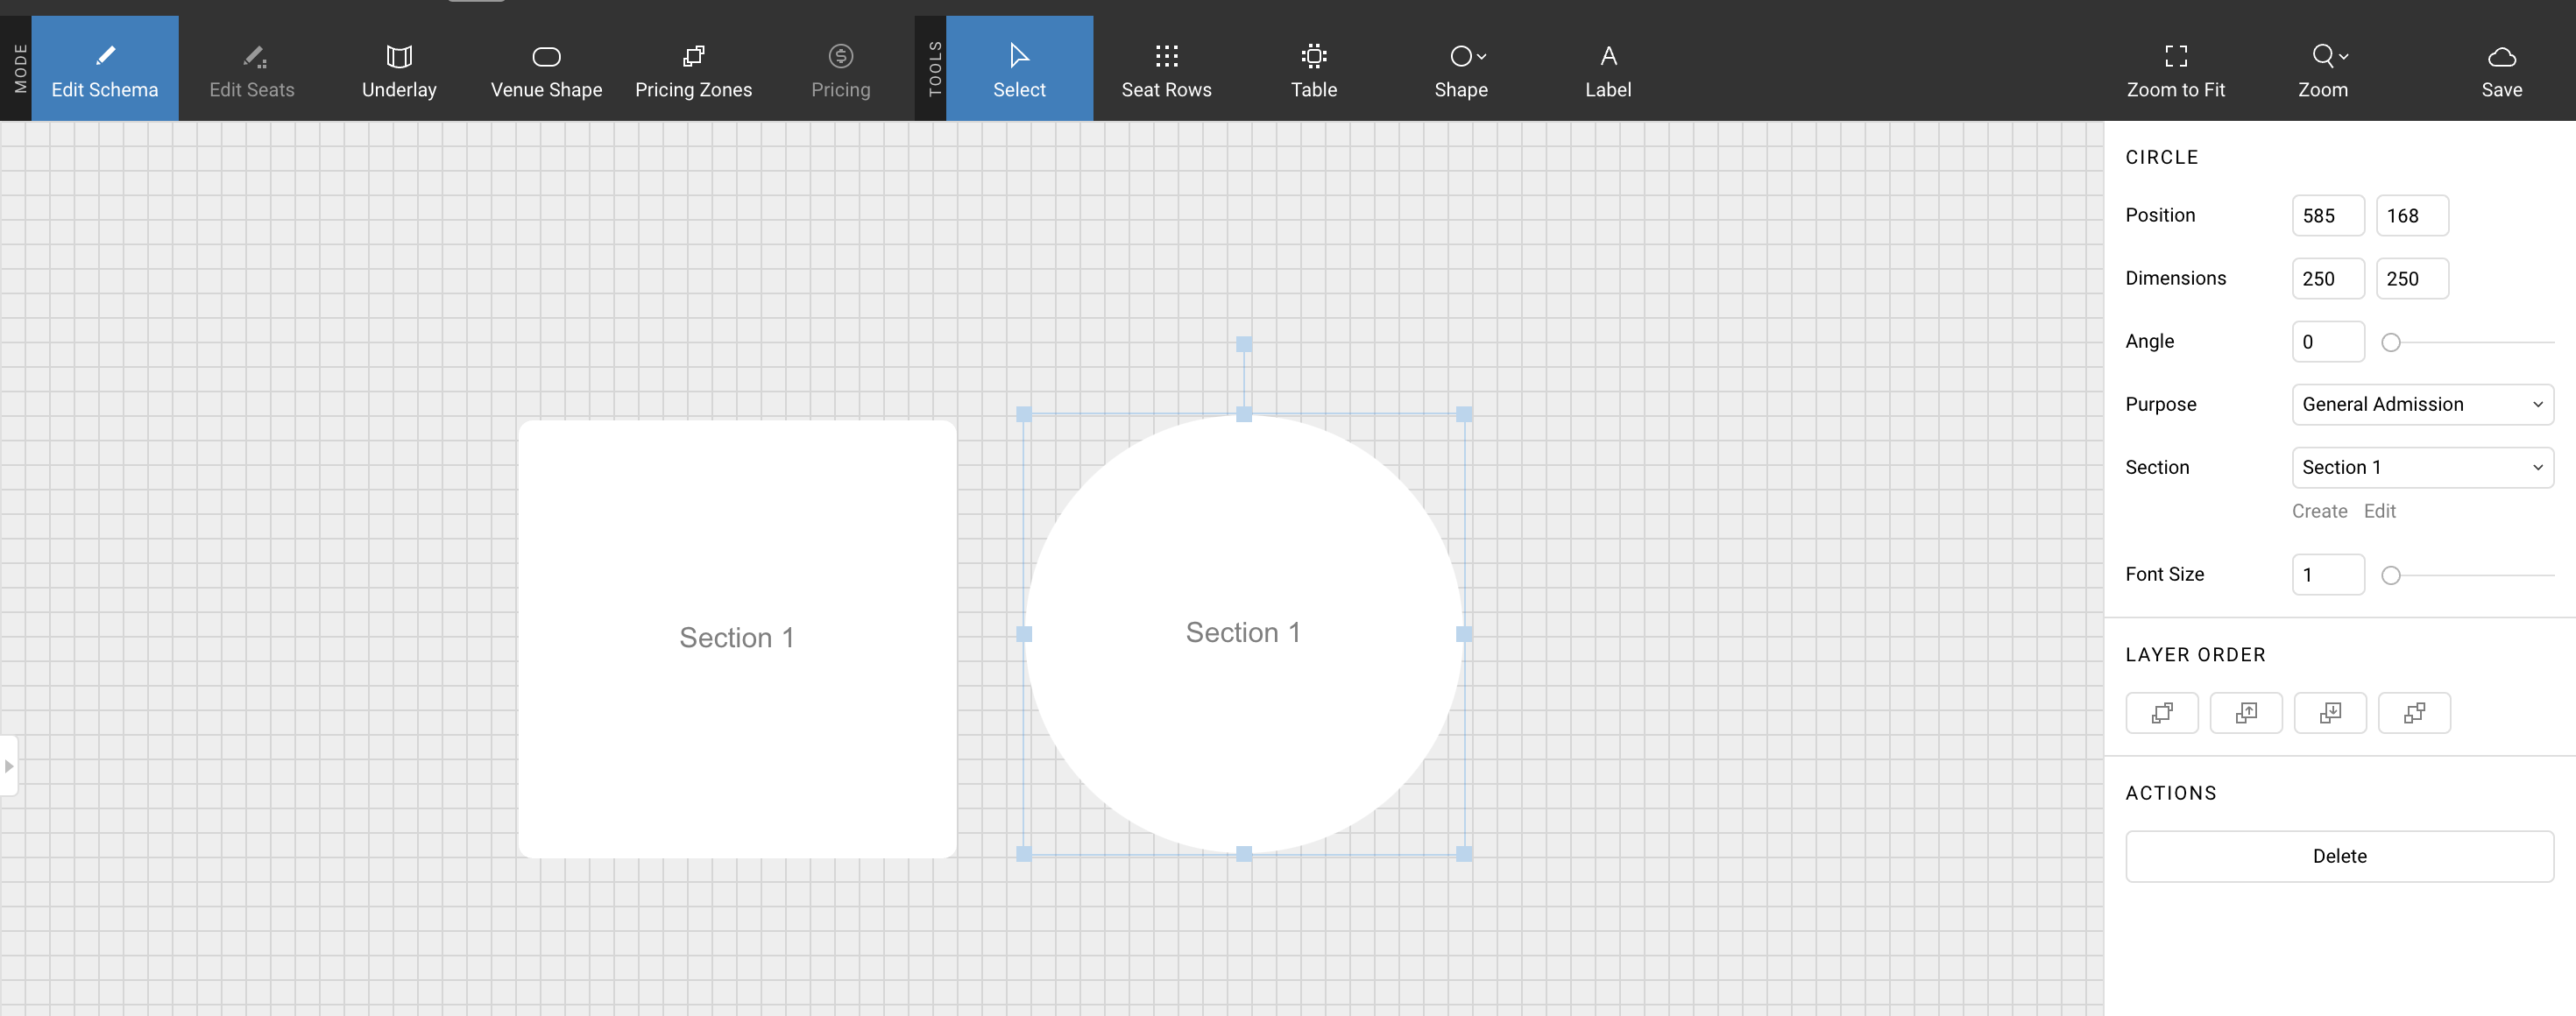Image resolution: width=2576 pixels, height=1016 pixels.
Task: Click the first layer order button
Action: [x=2161, y=713]
